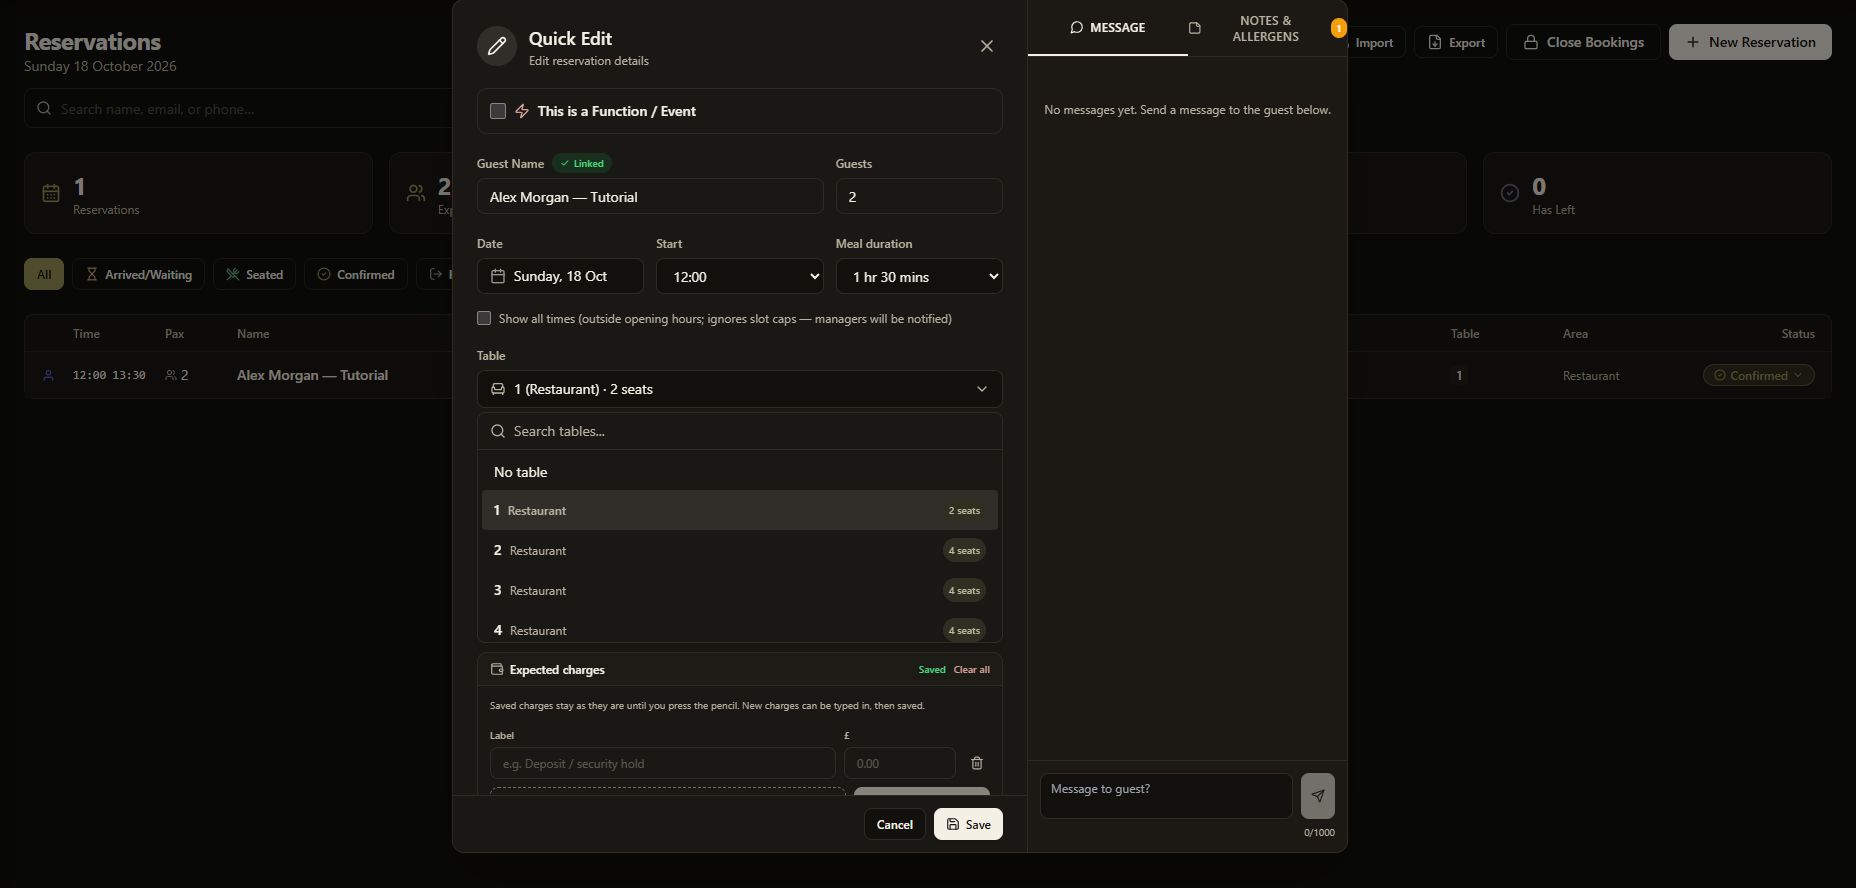Viewport: 1856px width, 888px height.
Task: Select table 2 Restaurant option
Action: pos(740,550)
